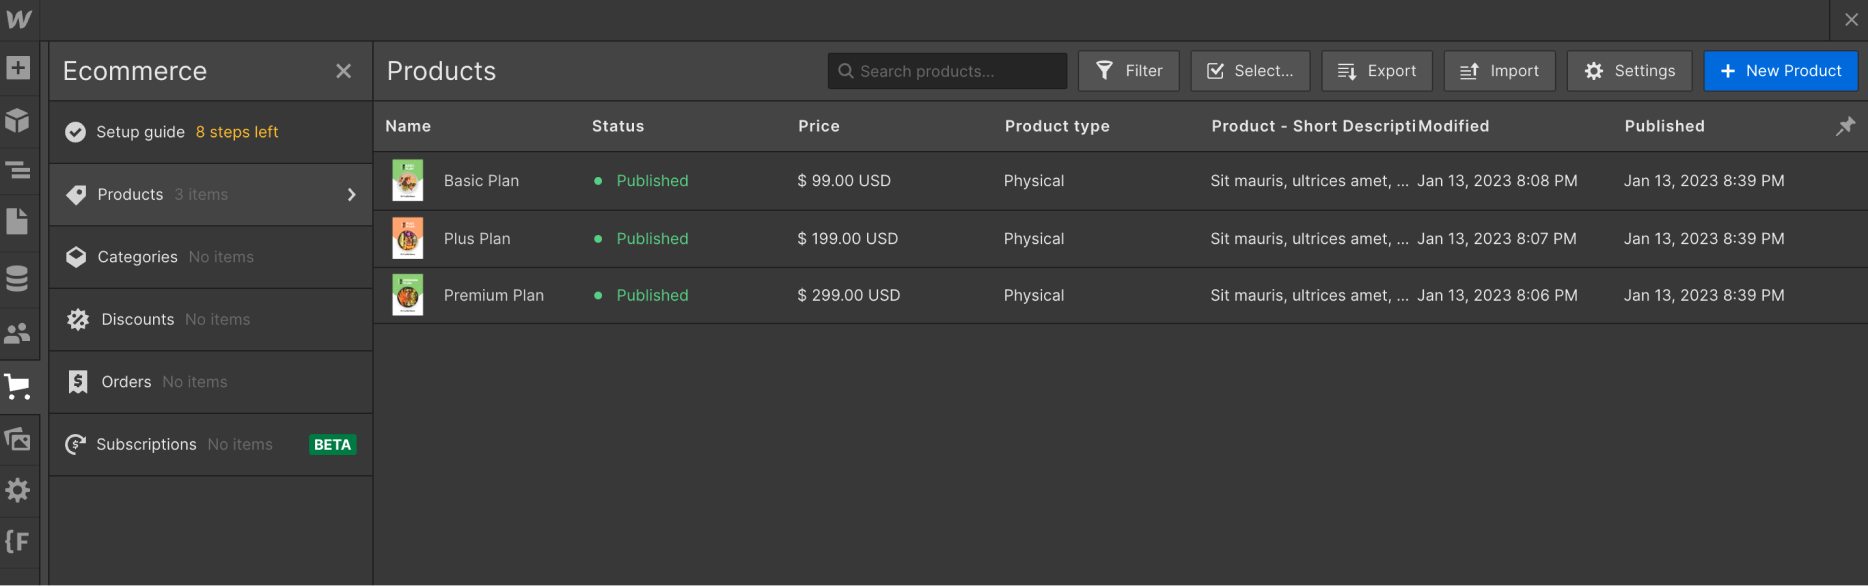
Task: Open the Filter options
Action: point(1129,71)
